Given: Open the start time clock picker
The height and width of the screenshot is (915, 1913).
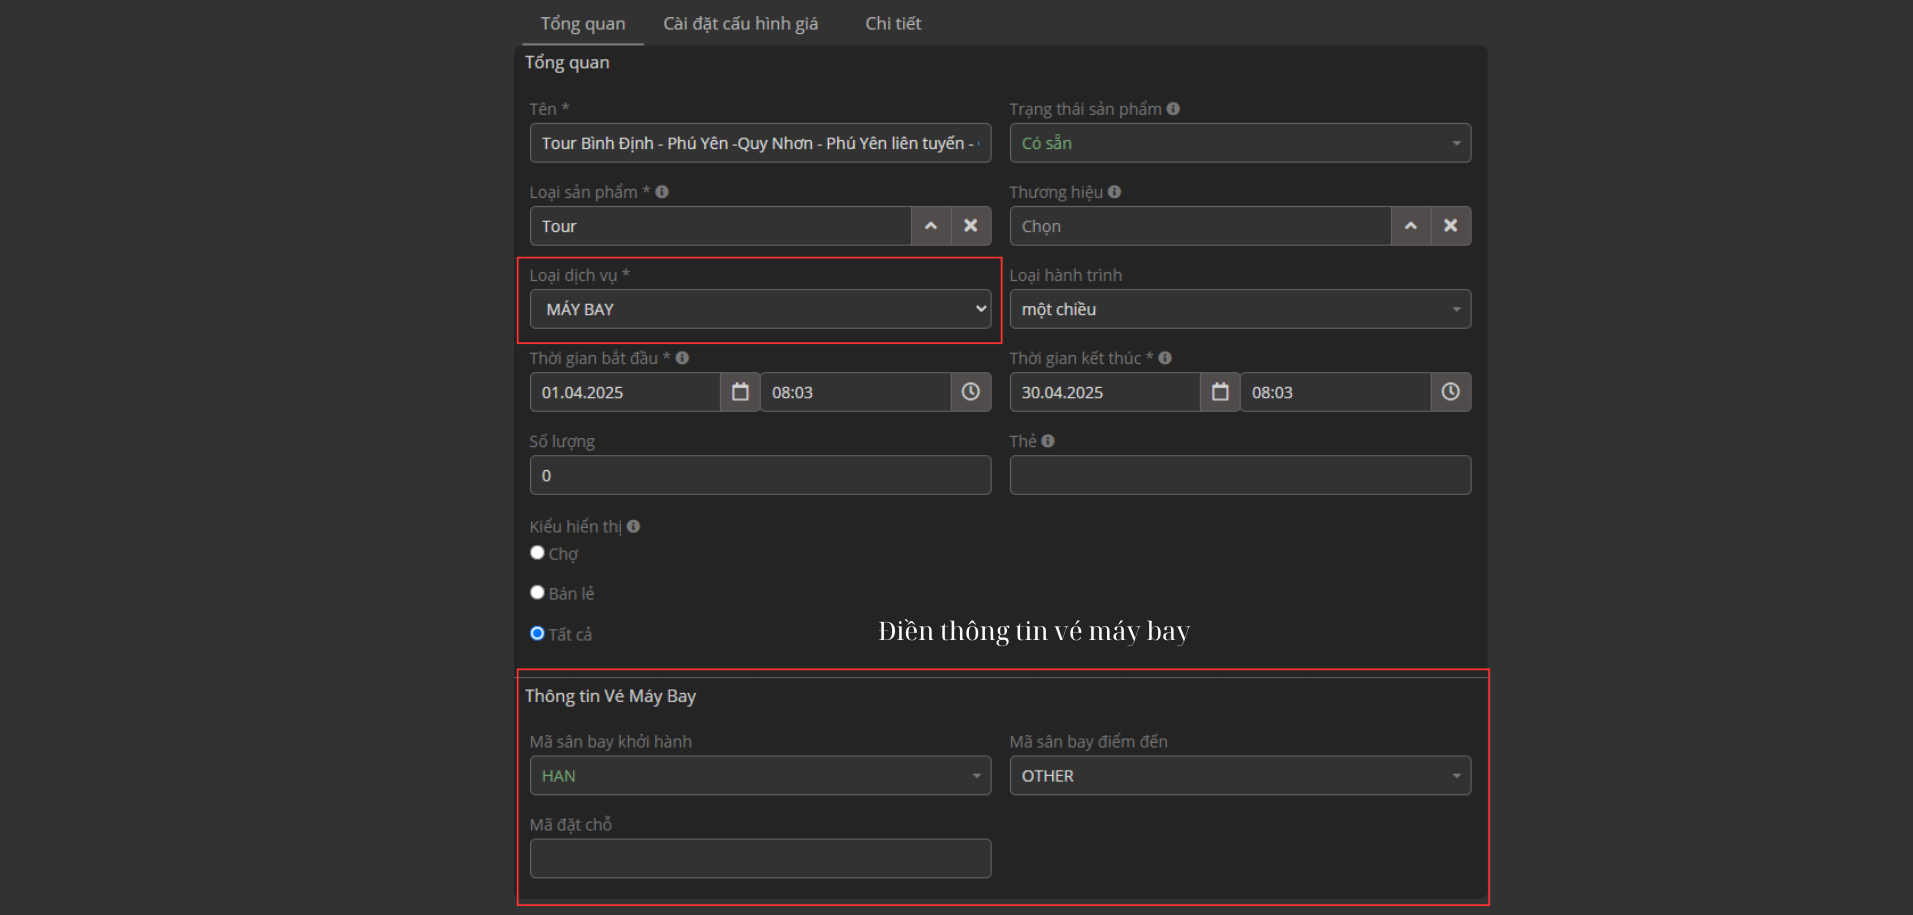Looking at the screenshot, I should [970, 392].
